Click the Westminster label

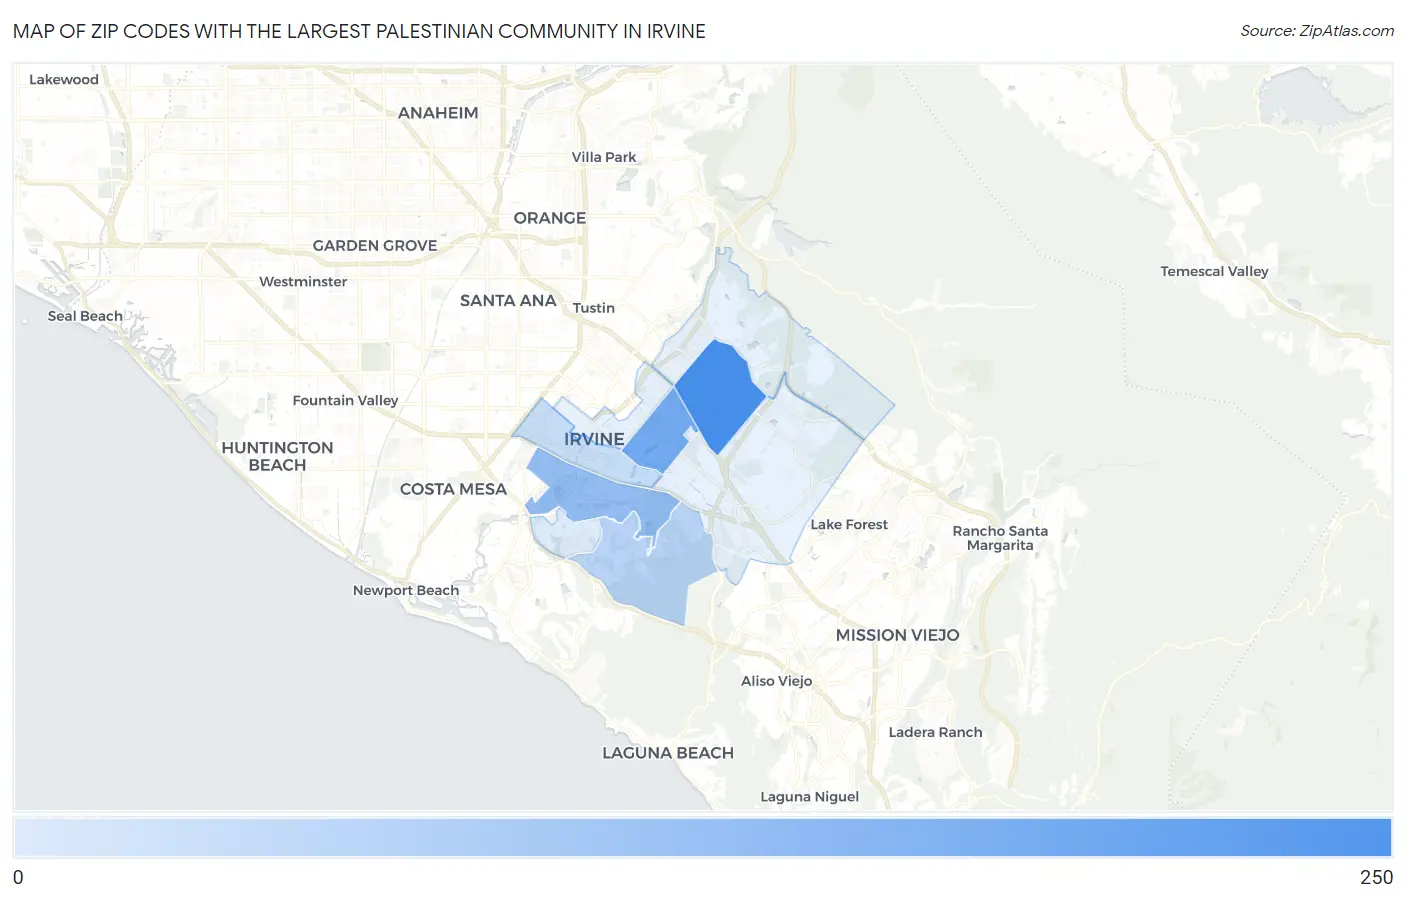(303, 282)
